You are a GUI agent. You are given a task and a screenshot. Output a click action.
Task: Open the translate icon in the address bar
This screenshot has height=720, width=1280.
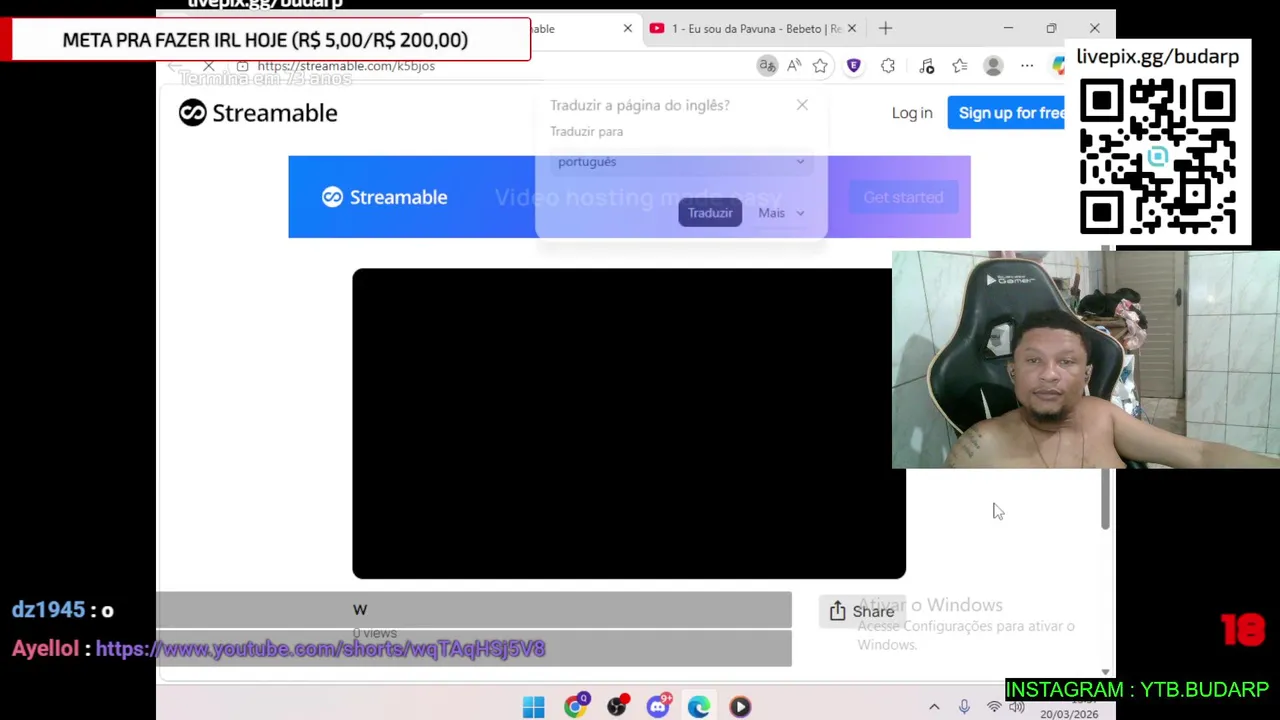click(767, 66)
